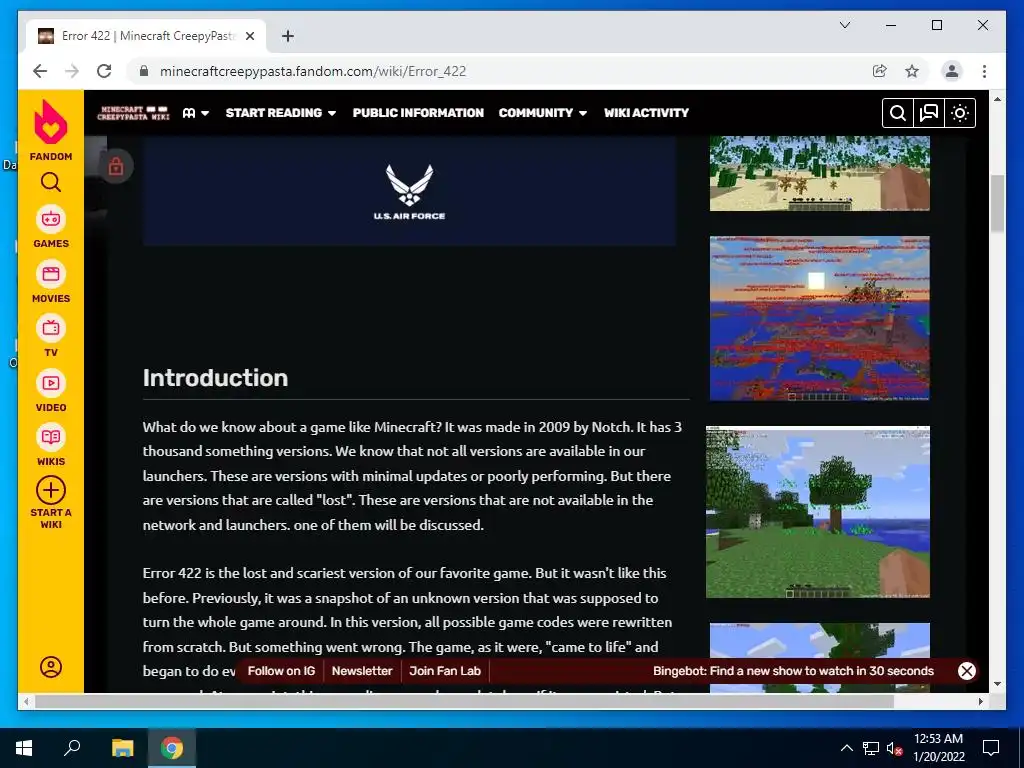Open the Windows notification center

[x=991, y=748]
